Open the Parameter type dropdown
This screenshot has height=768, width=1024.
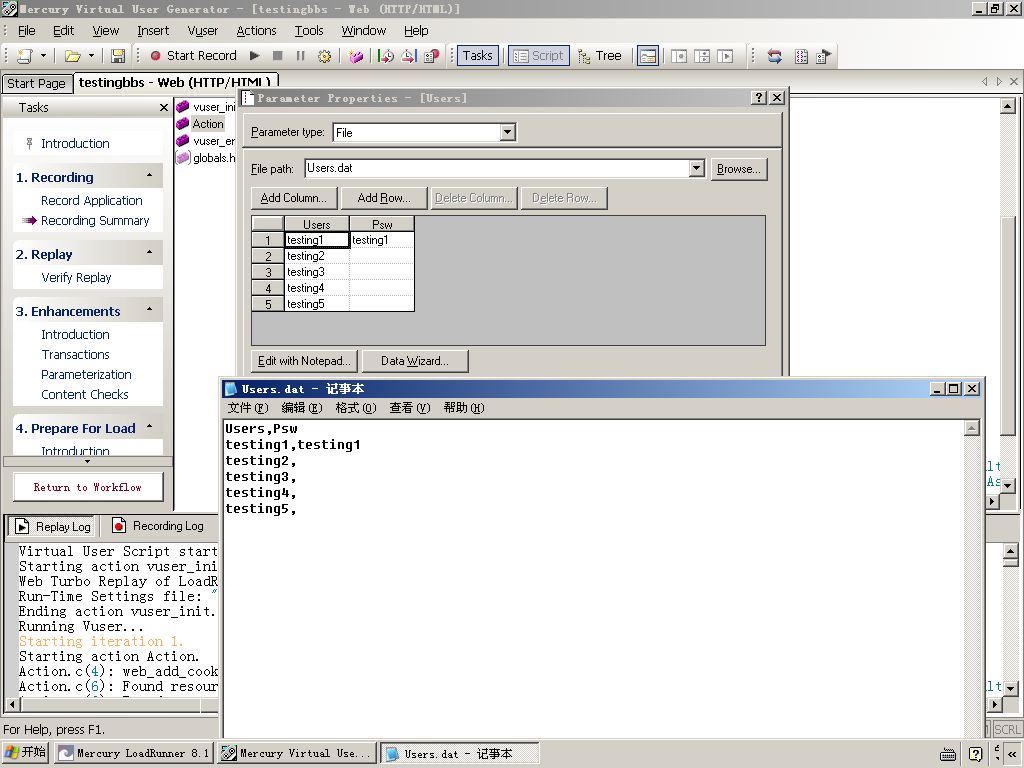tap(507, 133)
